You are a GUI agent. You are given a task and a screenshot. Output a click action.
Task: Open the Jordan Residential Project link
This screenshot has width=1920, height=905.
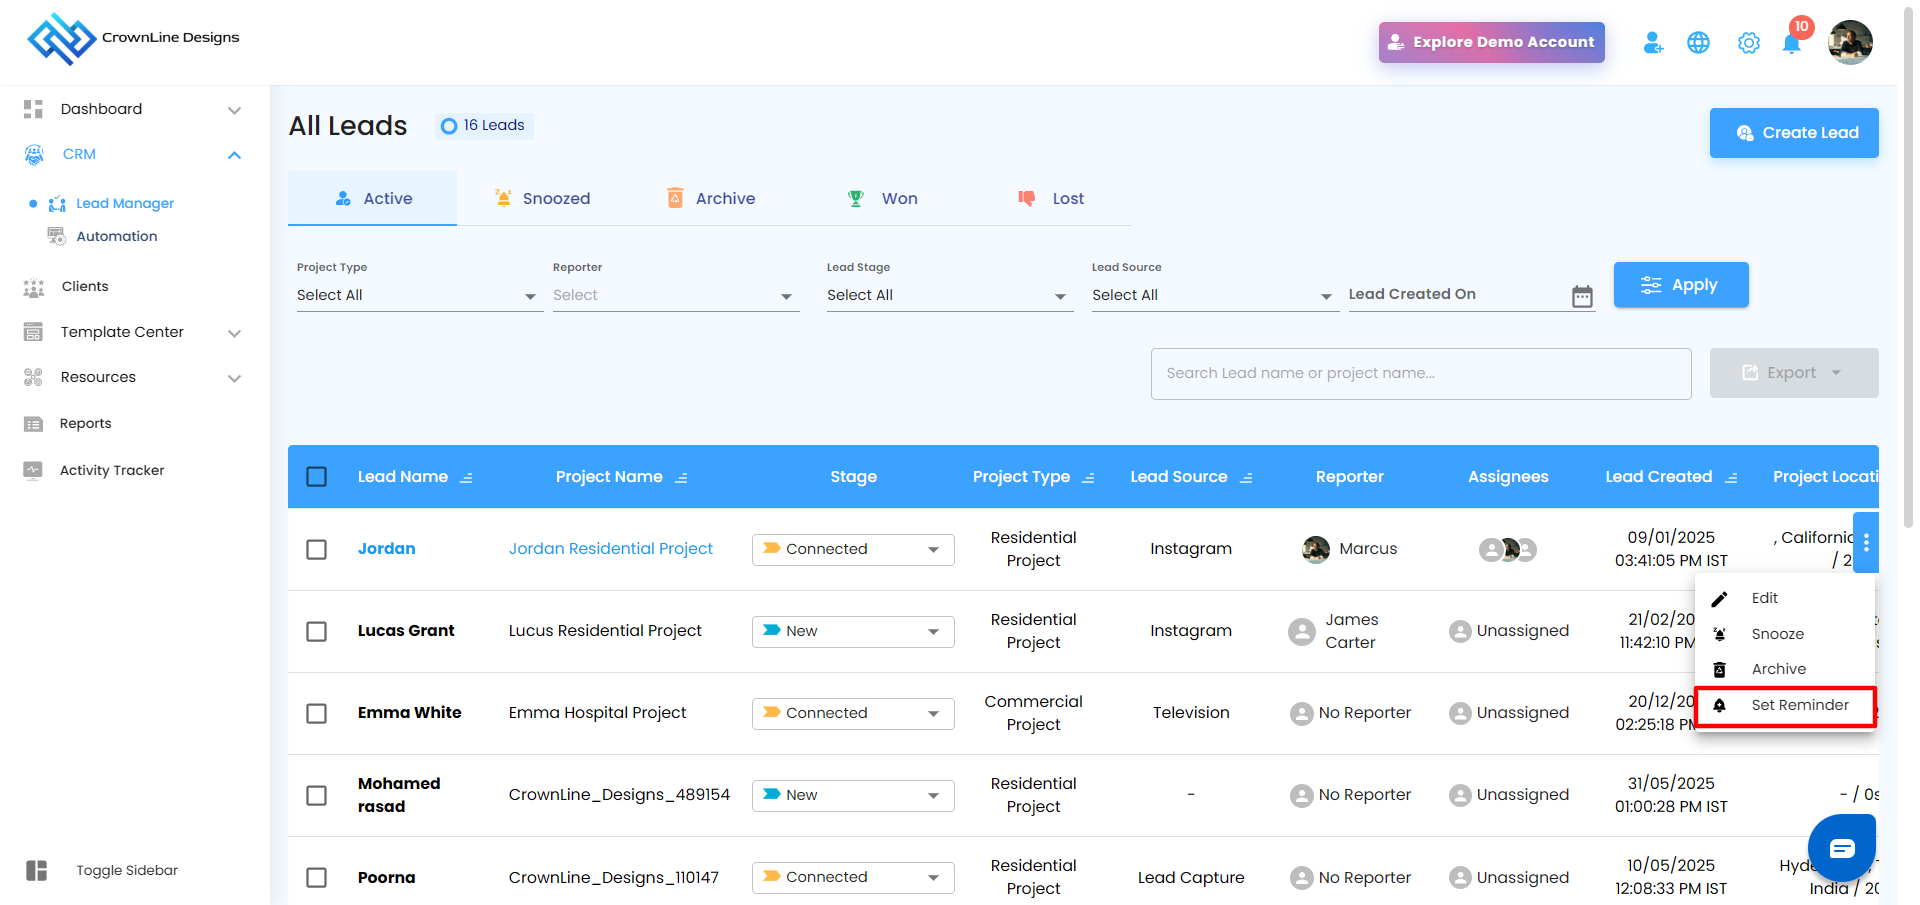click(610, 549)
